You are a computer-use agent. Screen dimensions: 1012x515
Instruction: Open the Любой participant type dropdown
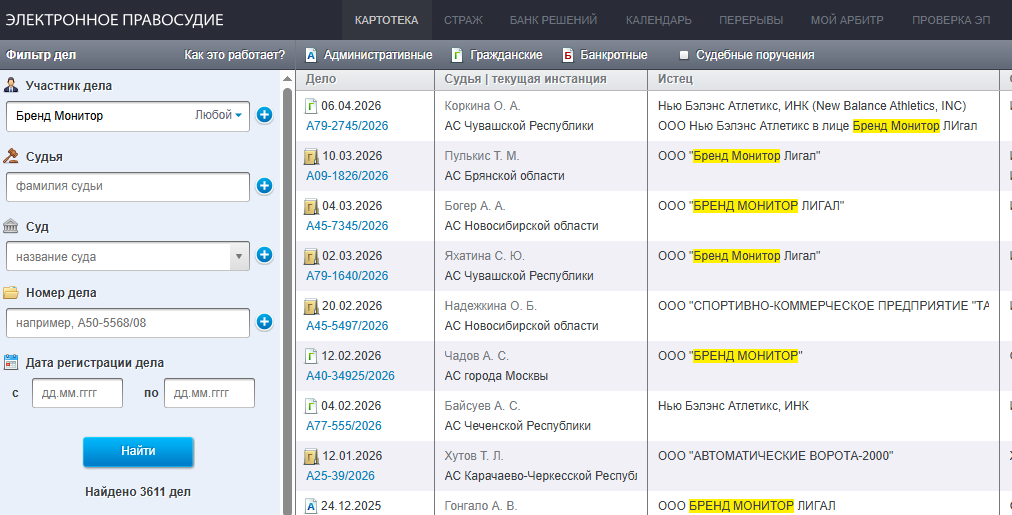[x=218, y=115]
